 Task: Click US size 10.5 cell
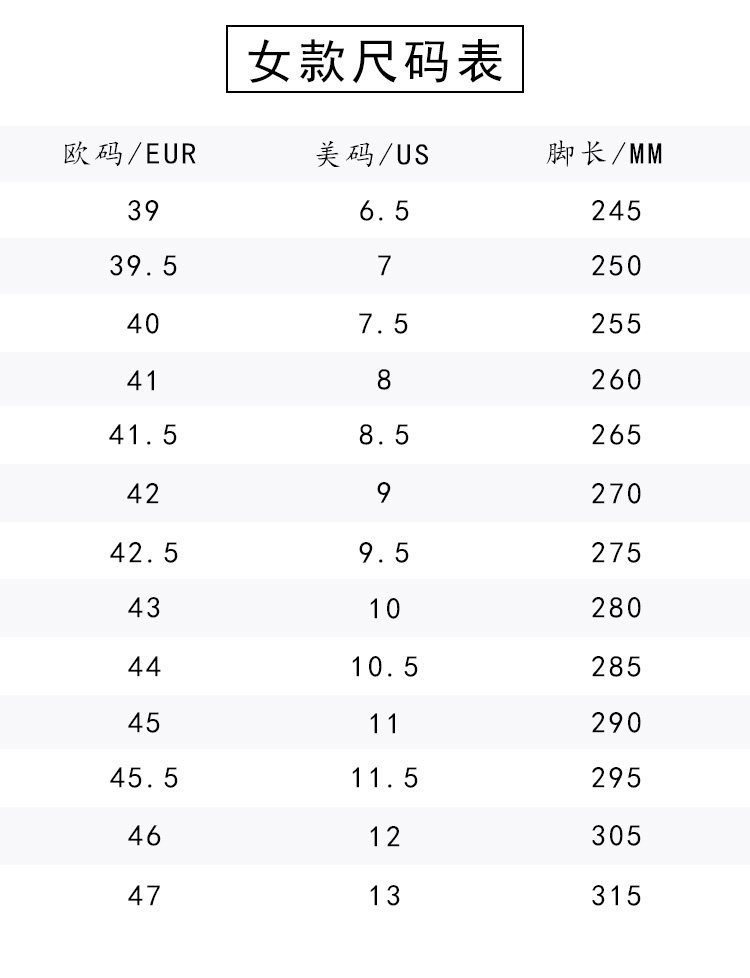click(384, 667)
